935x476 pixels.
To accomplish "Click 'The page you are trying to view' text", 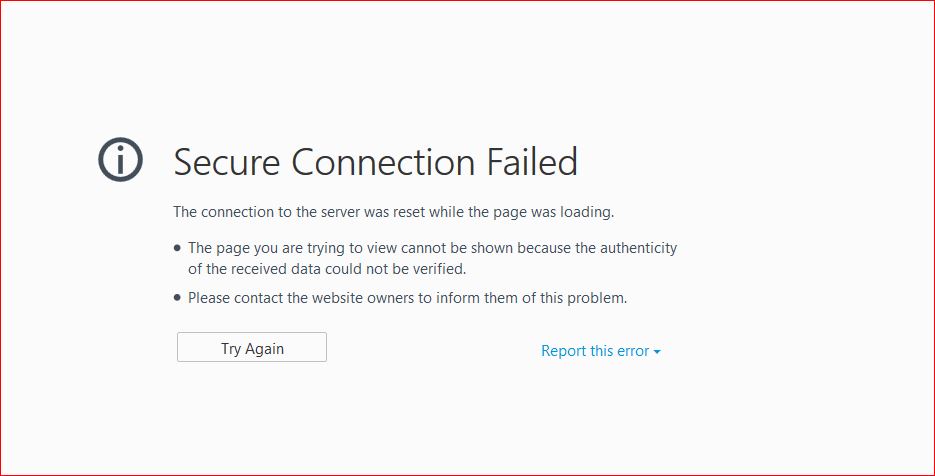I will point(293,248).
